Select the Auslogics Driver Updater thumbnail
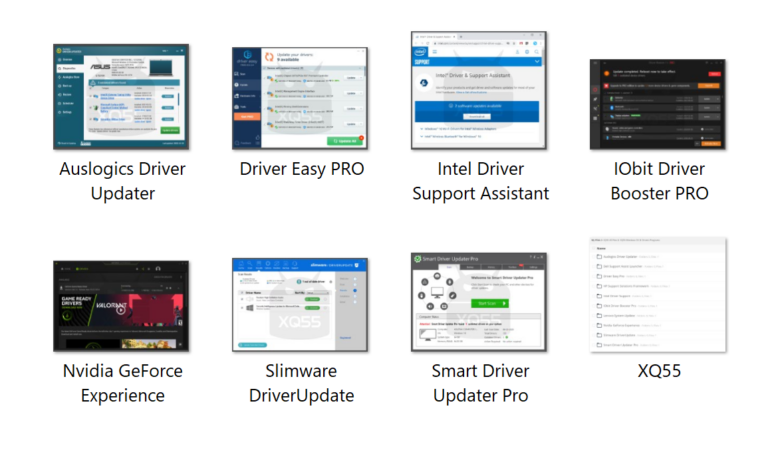Screen dimensions: 780x470 point(120,98)
